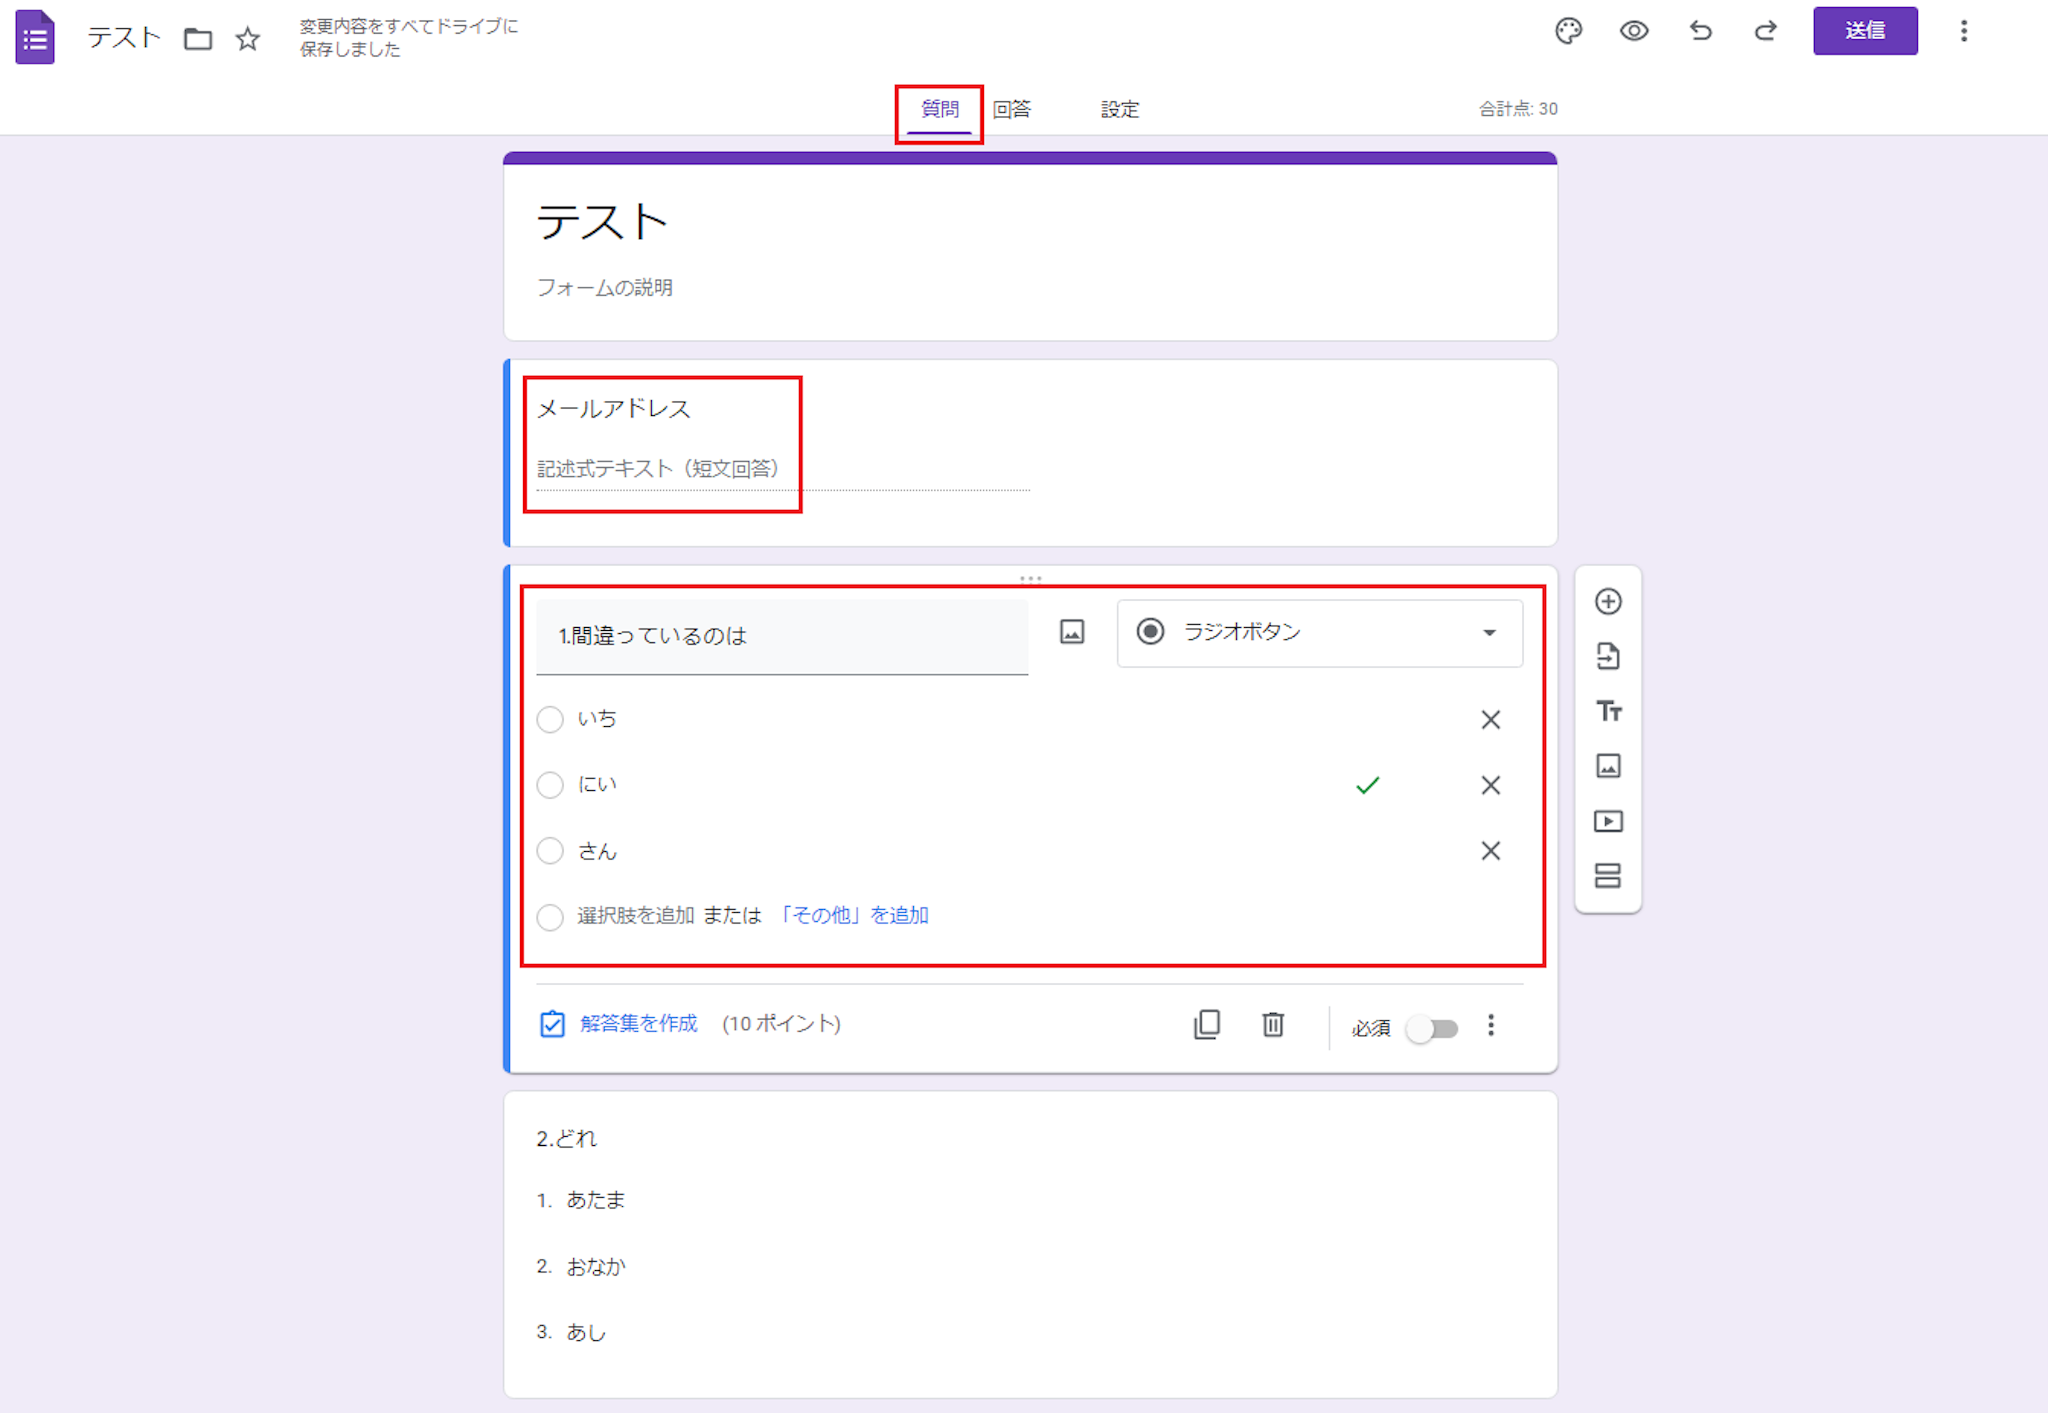
Task: Switch to the 設定 tab
Action: pyautogui.click(x=1119, y=109)
